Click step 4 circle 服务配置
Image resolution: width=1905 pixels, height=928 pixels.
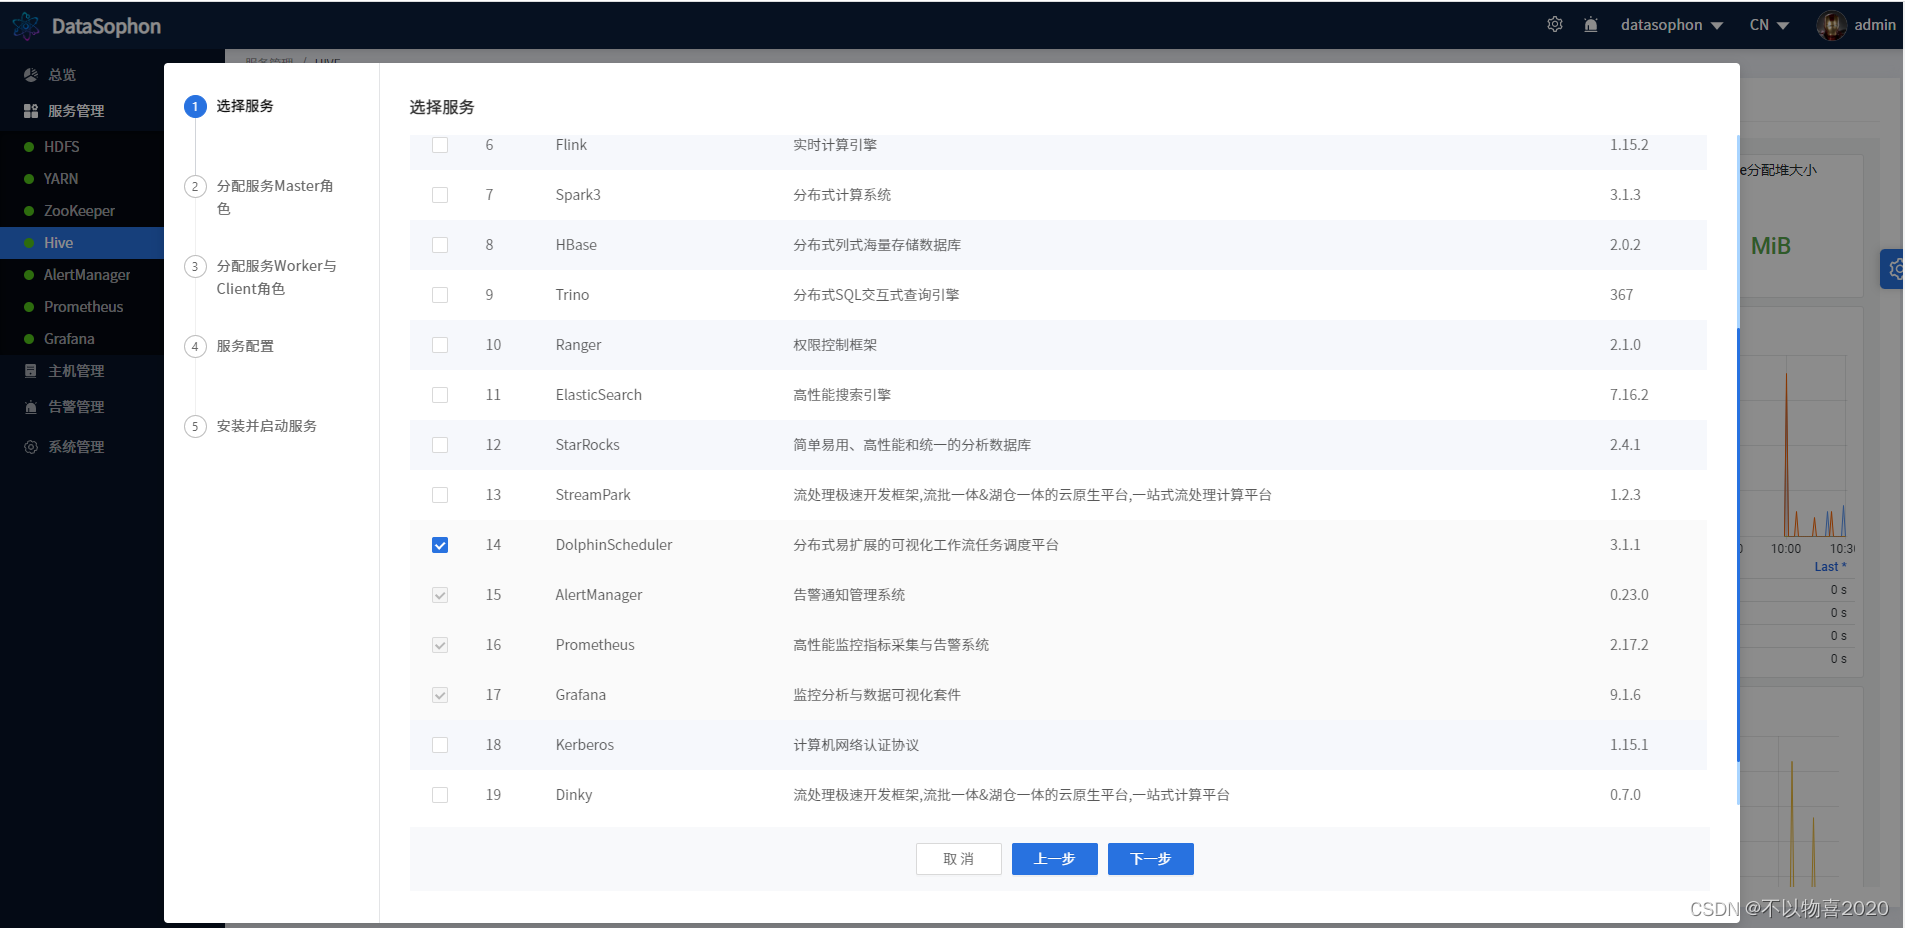[x=195, y=346]
